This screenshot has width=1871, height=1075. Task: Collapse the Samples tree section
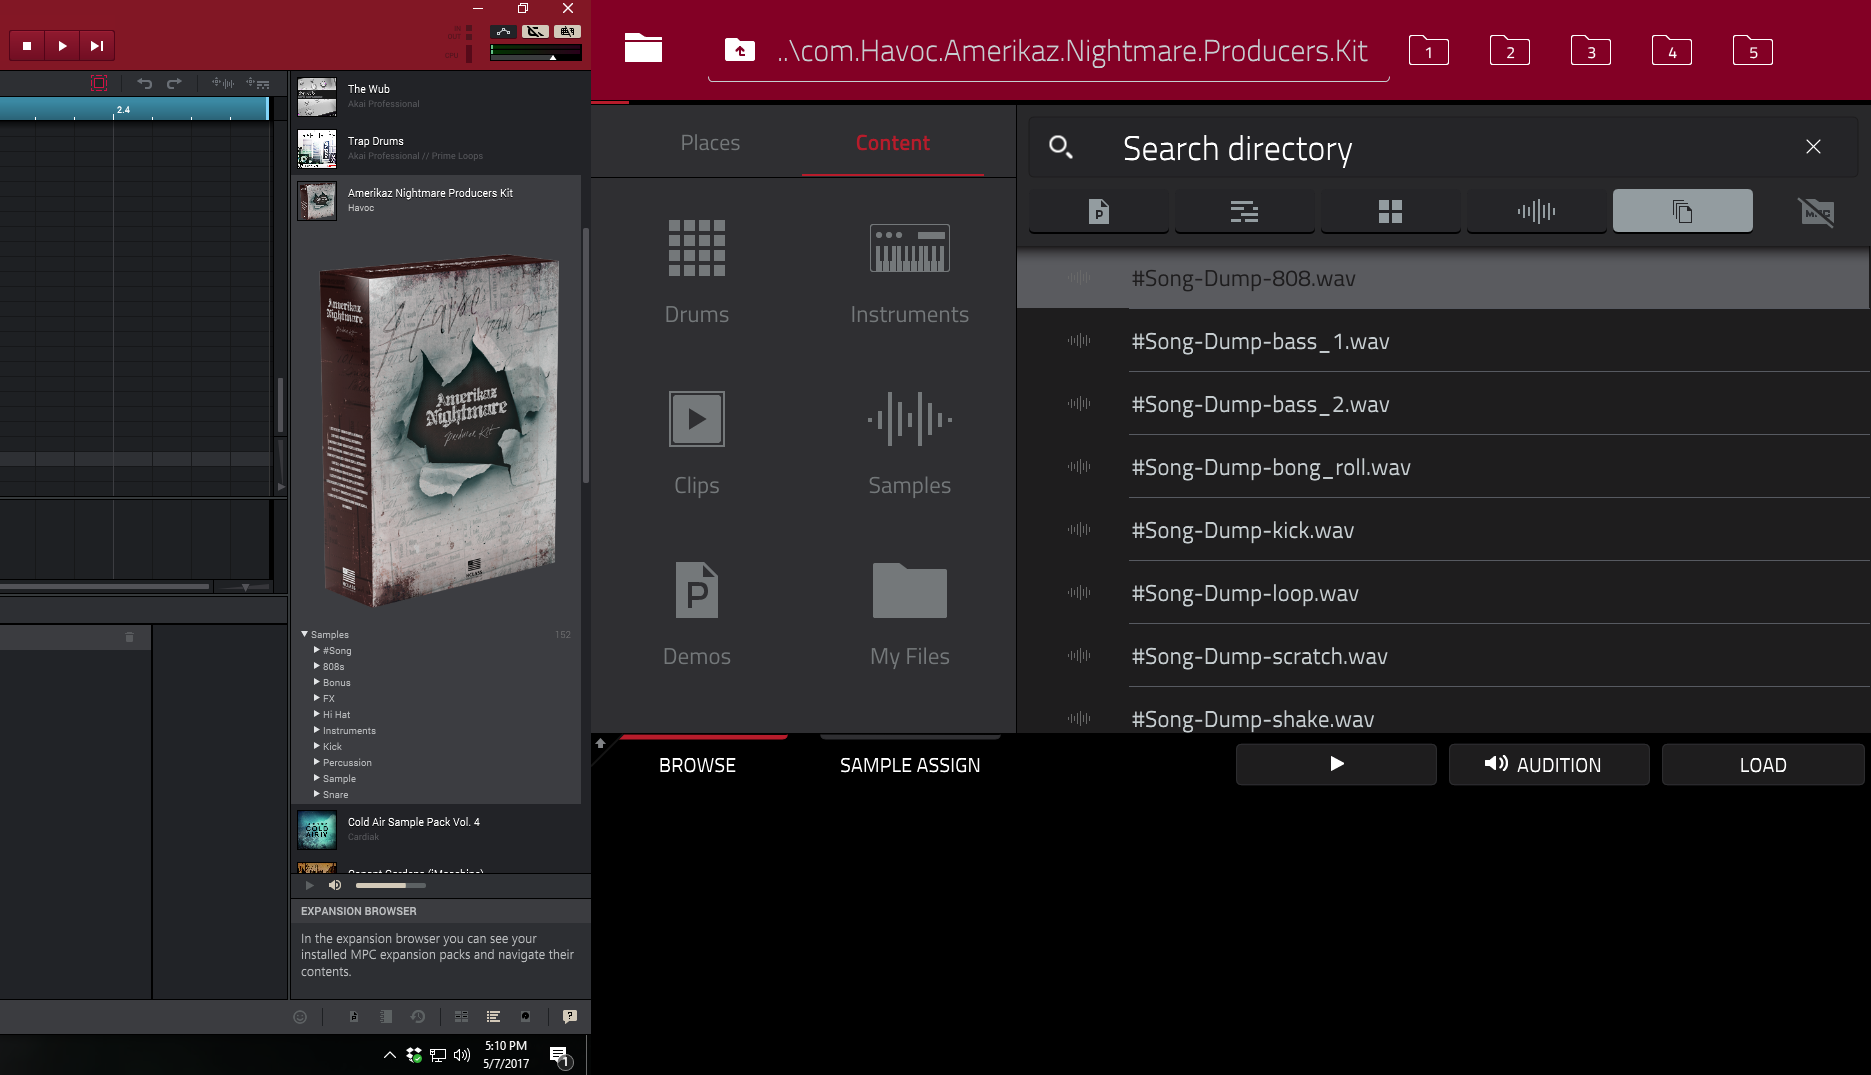coord(305,634)
